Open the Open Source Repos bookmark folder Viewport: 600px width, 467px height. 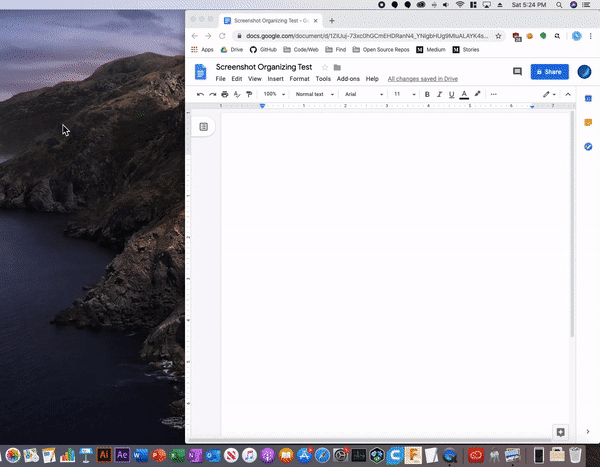(381, 50)
